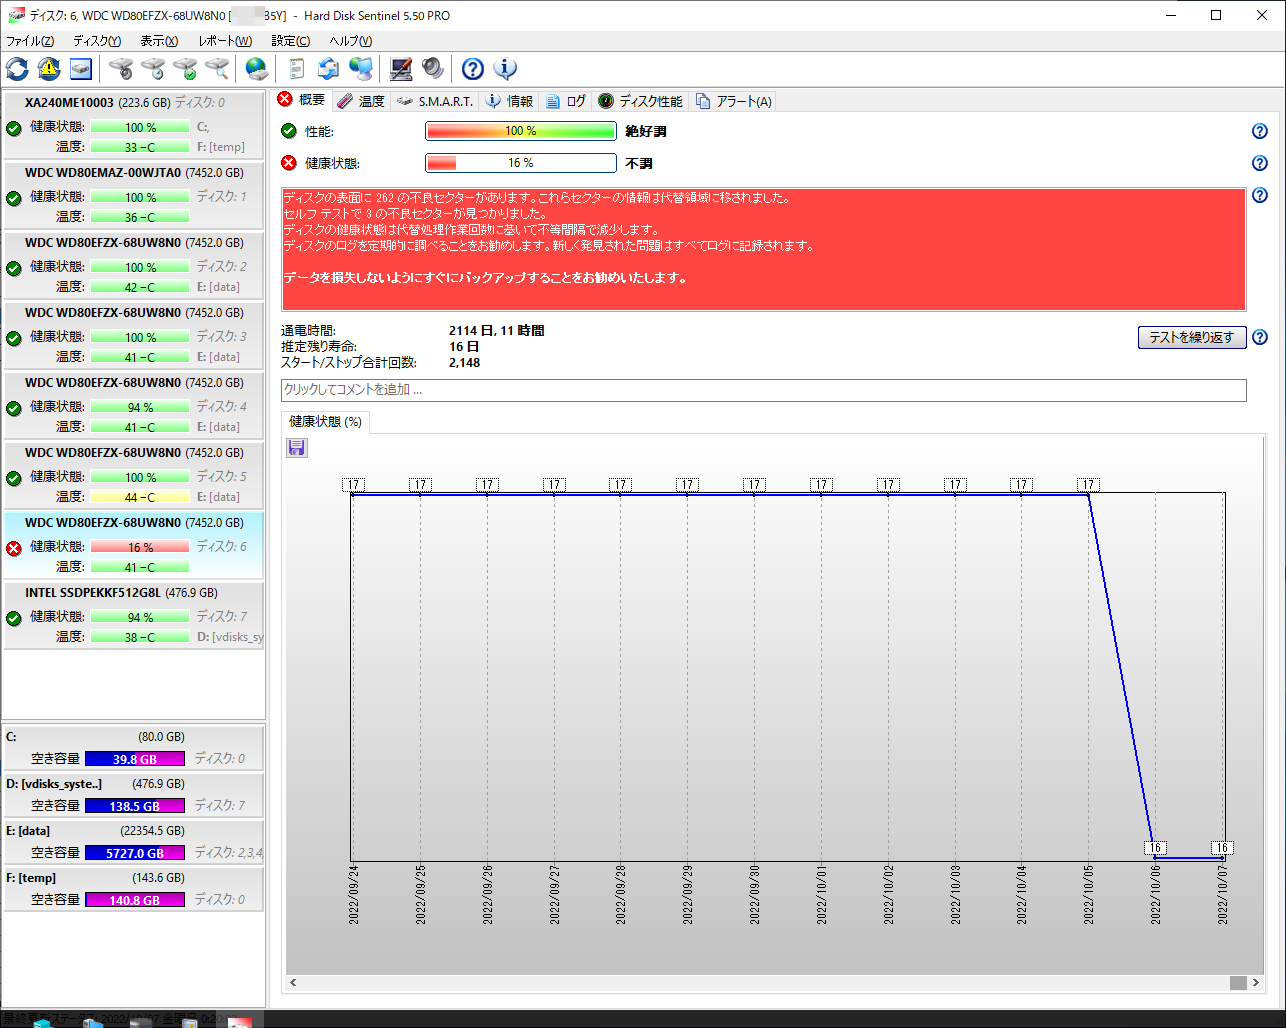Click the comment field クリックしてコメントを追加
The height and width of the screenshot is (1028, 1286).
click(x=764, y=390)
